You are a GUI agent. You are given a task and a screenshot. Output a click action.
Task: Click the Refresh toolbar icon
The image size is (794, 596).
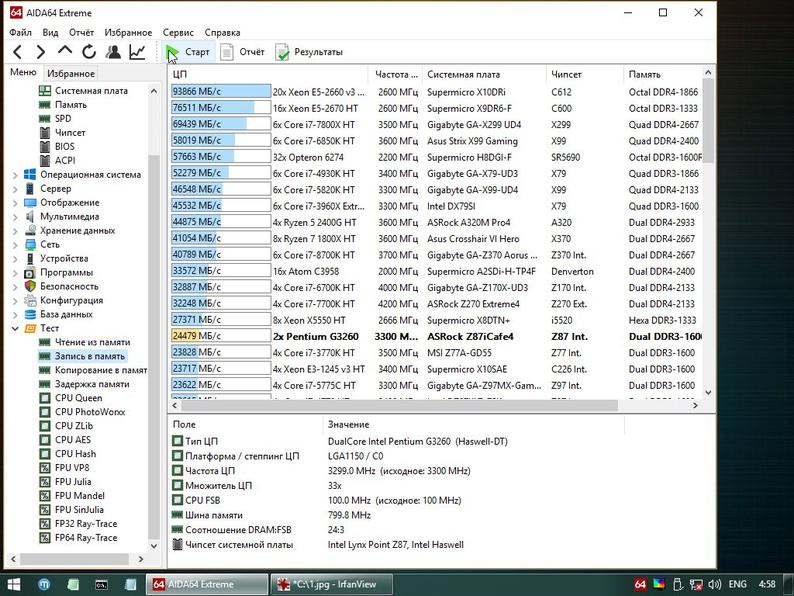coord(89,52)
